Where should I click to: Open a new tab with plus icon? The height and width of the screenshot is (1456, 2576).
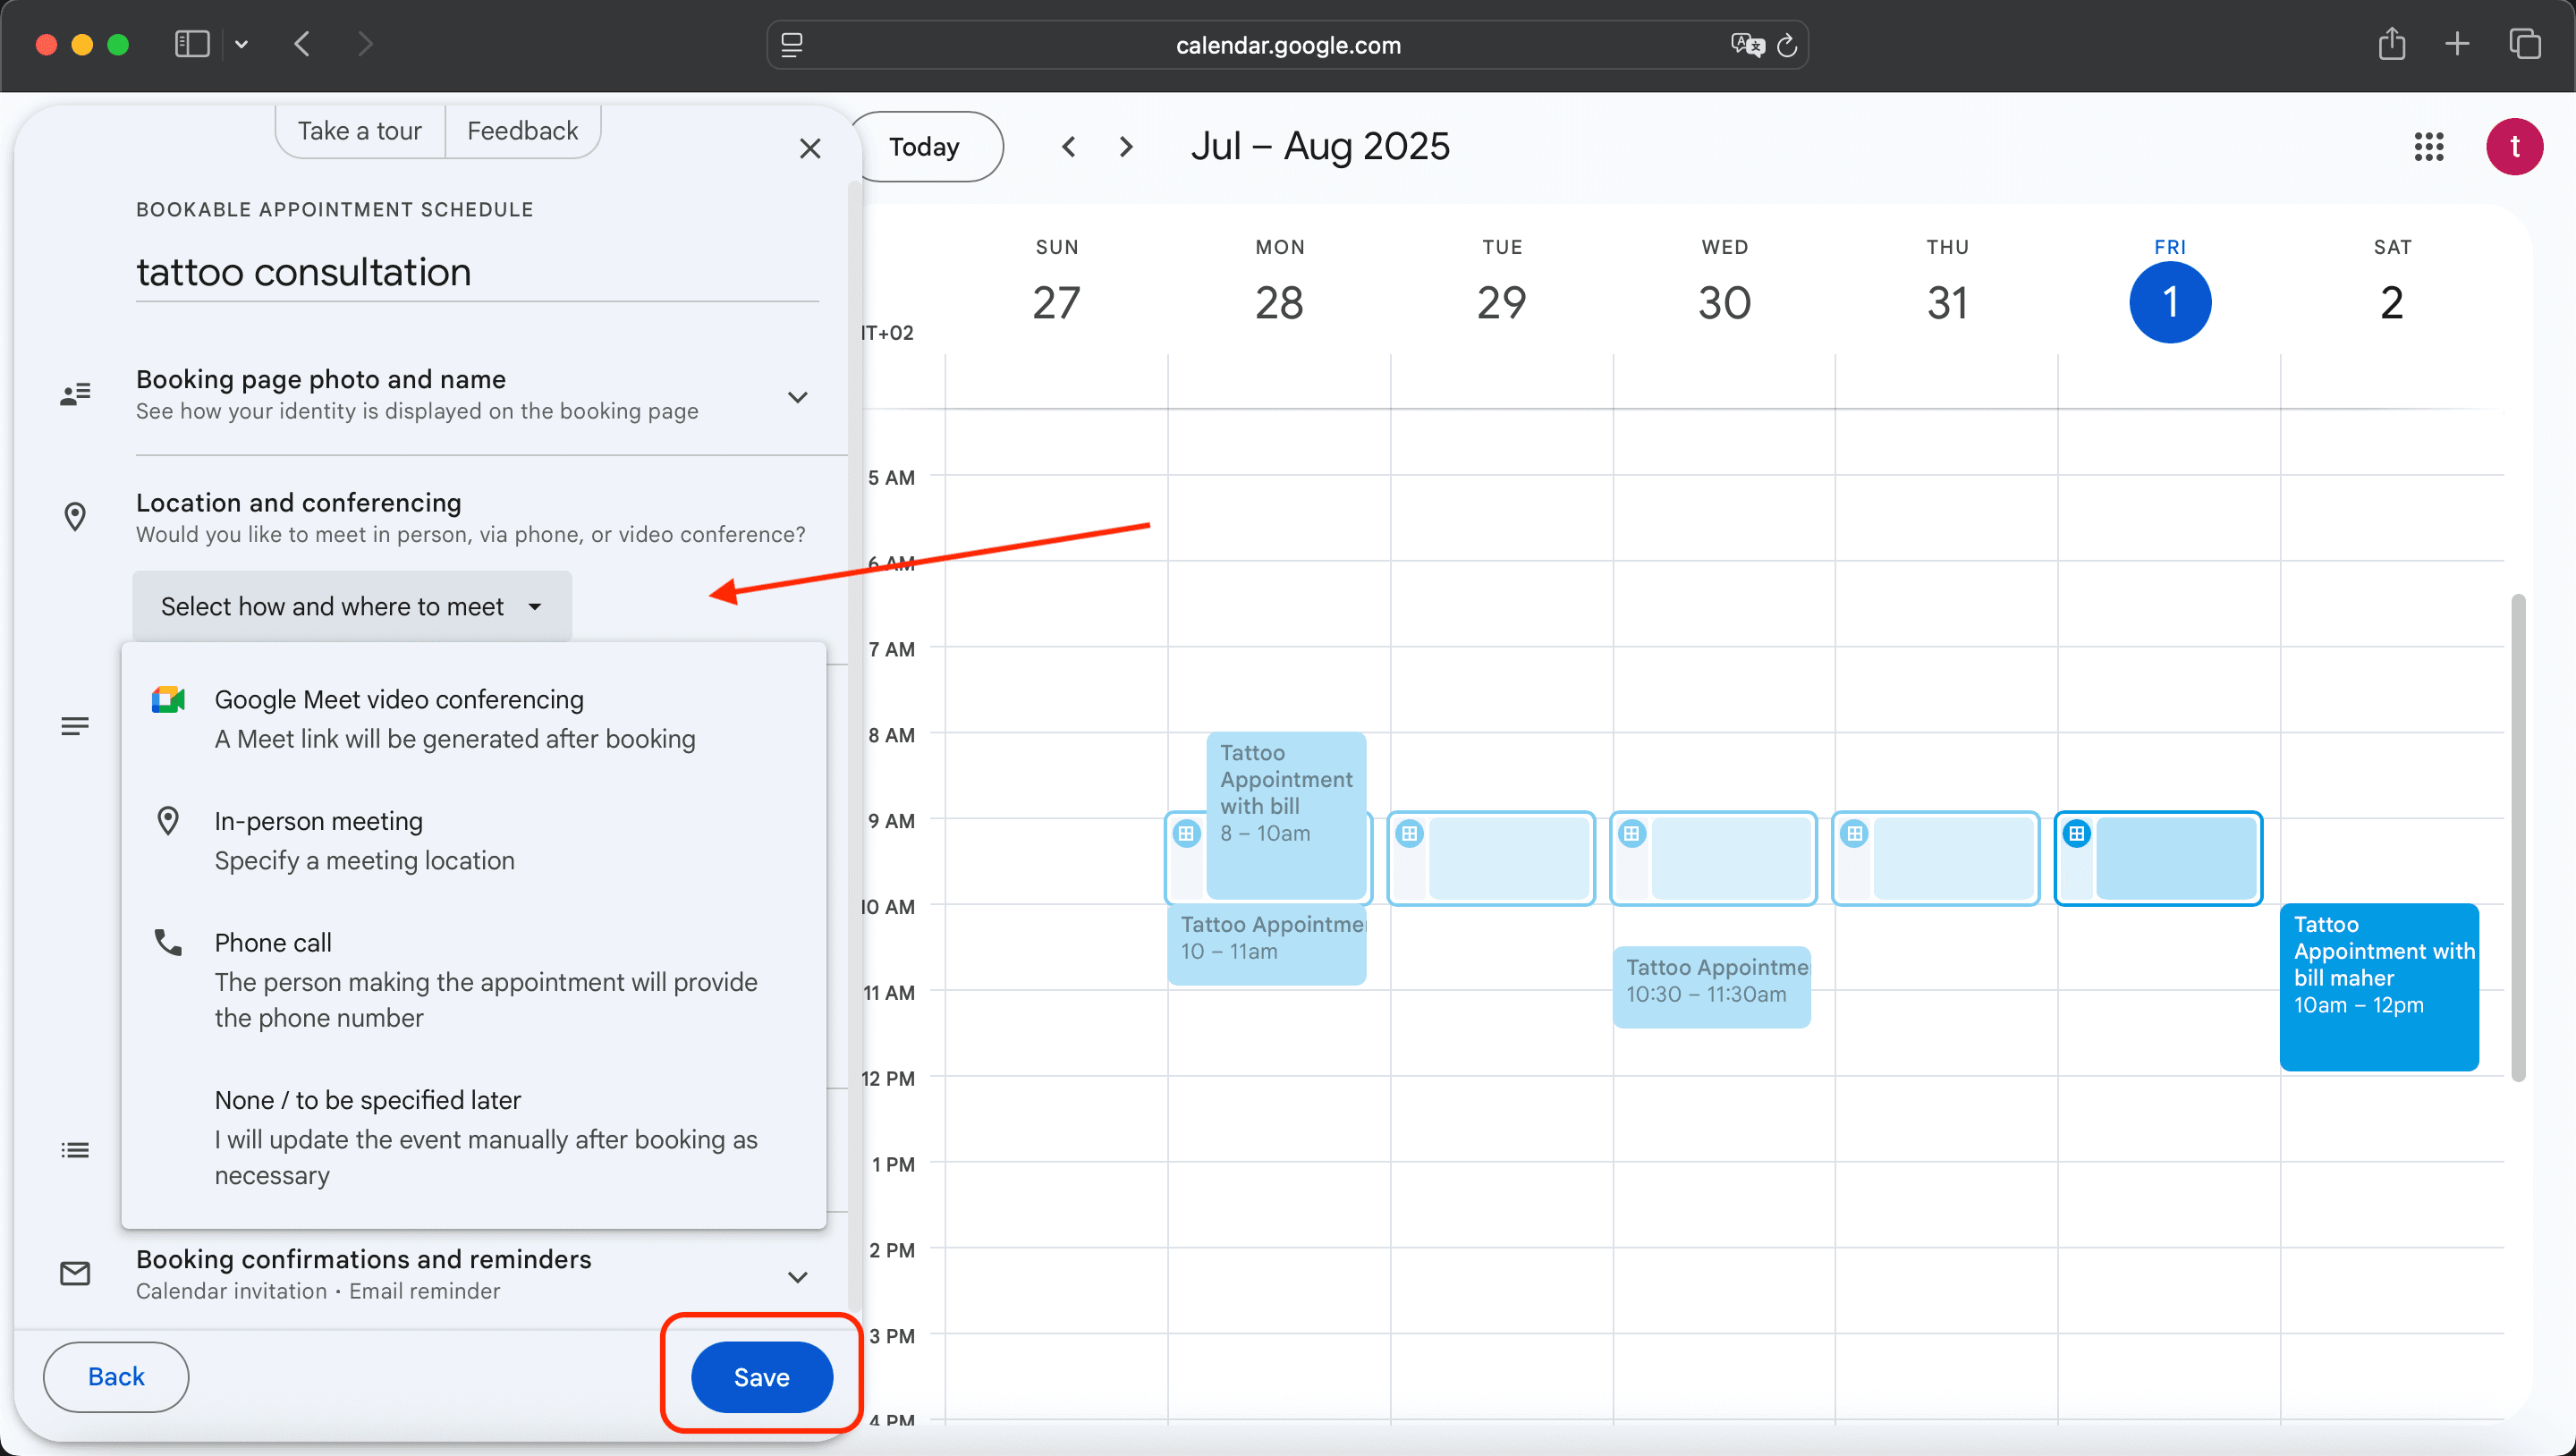coord(2457,44)
